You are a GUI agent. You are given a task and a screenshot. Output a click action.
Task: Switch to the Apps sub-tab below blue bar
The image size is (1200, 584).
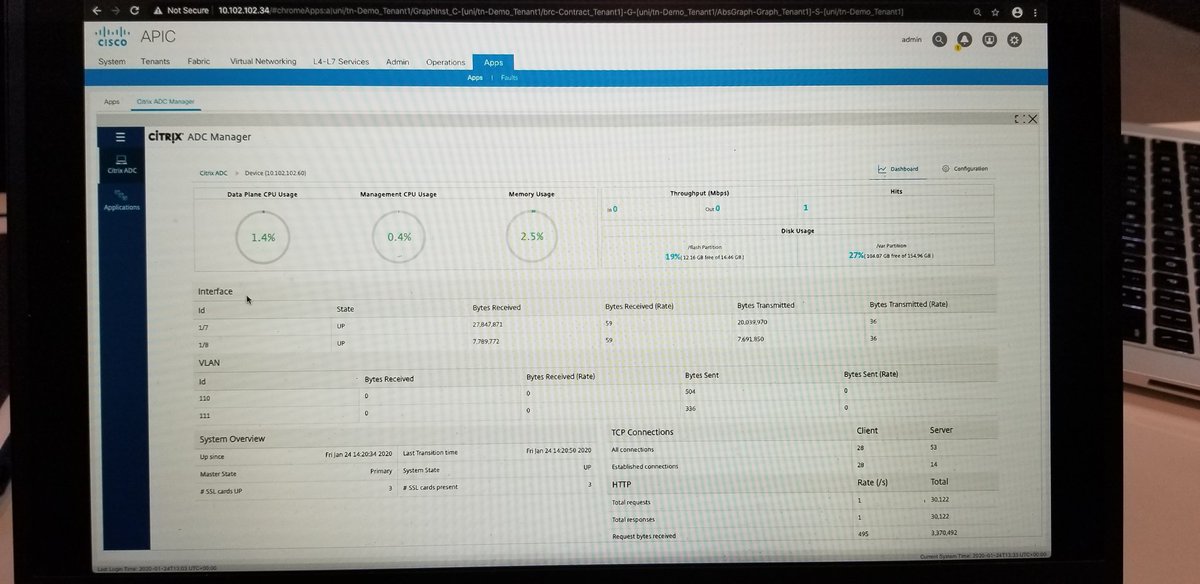pos(112,101)
